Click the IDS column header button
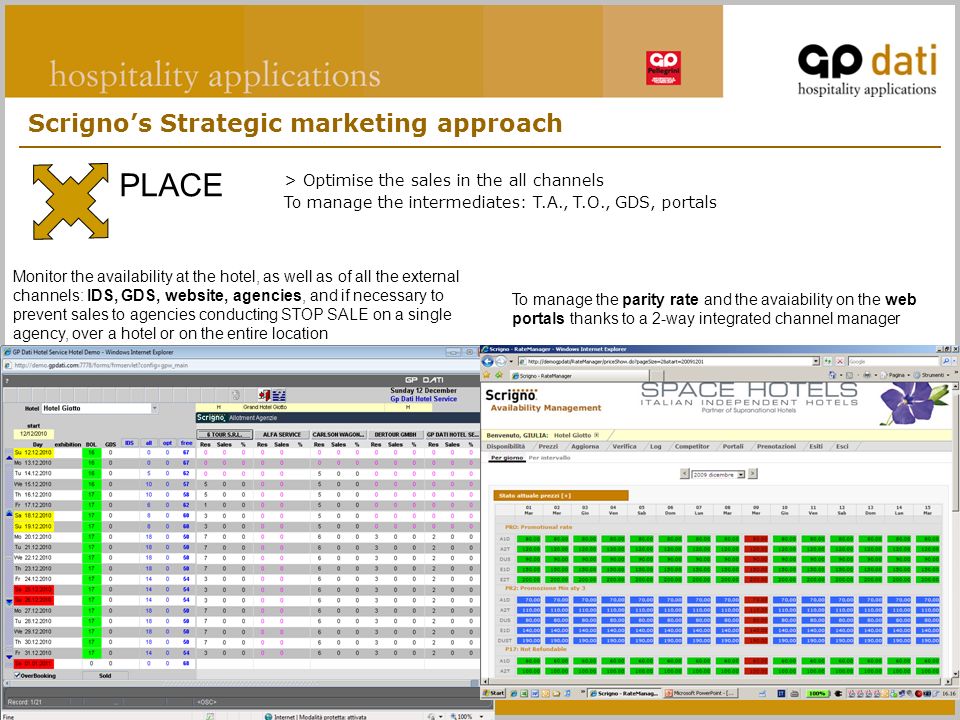 point(129,443)
